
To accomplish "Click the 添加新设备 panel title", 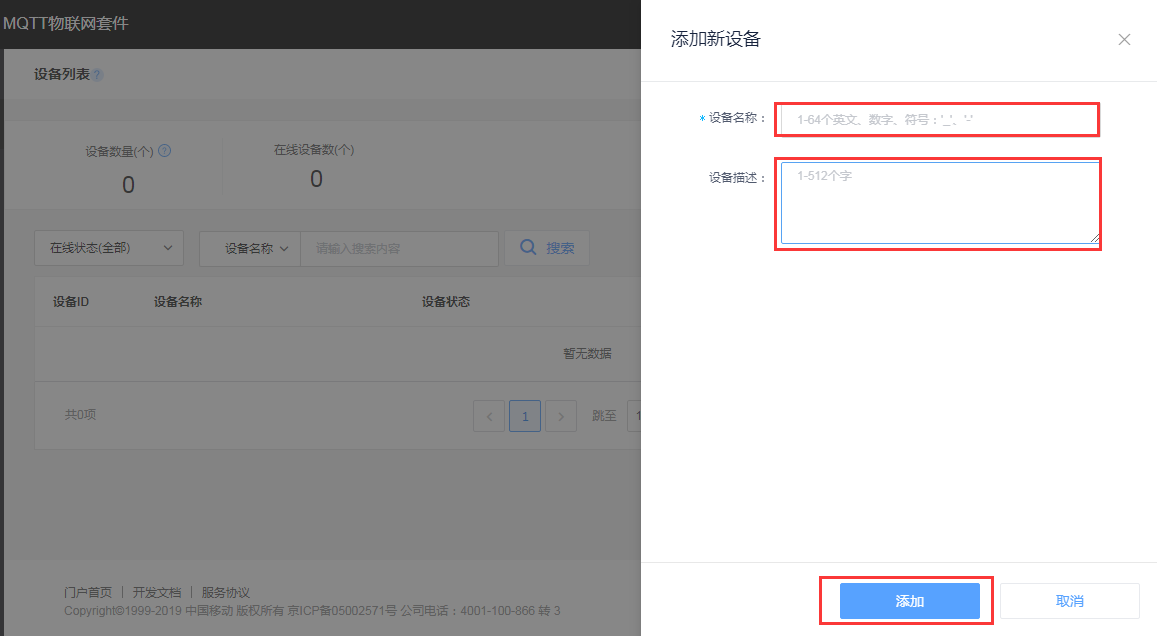I will [x=715, y=39].
